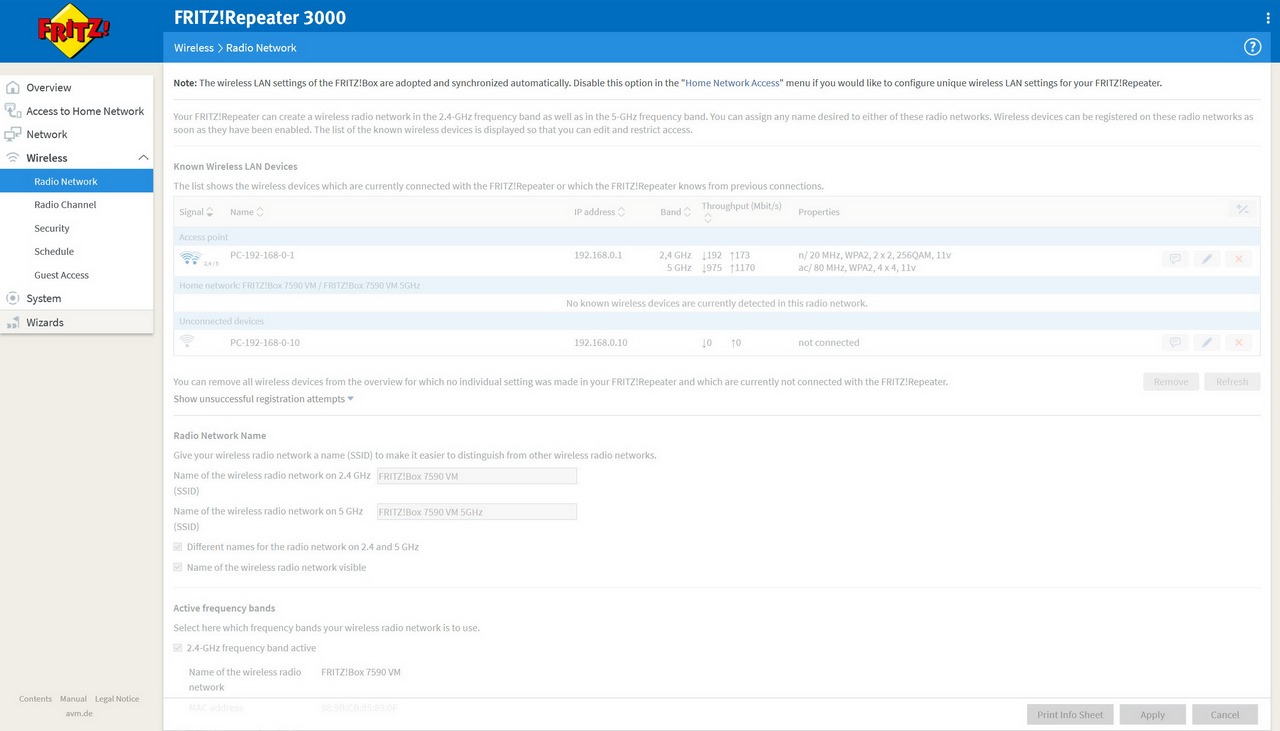Click the Apply button
Viewport: 1280px width, 731px height.
pos(1152,714)
